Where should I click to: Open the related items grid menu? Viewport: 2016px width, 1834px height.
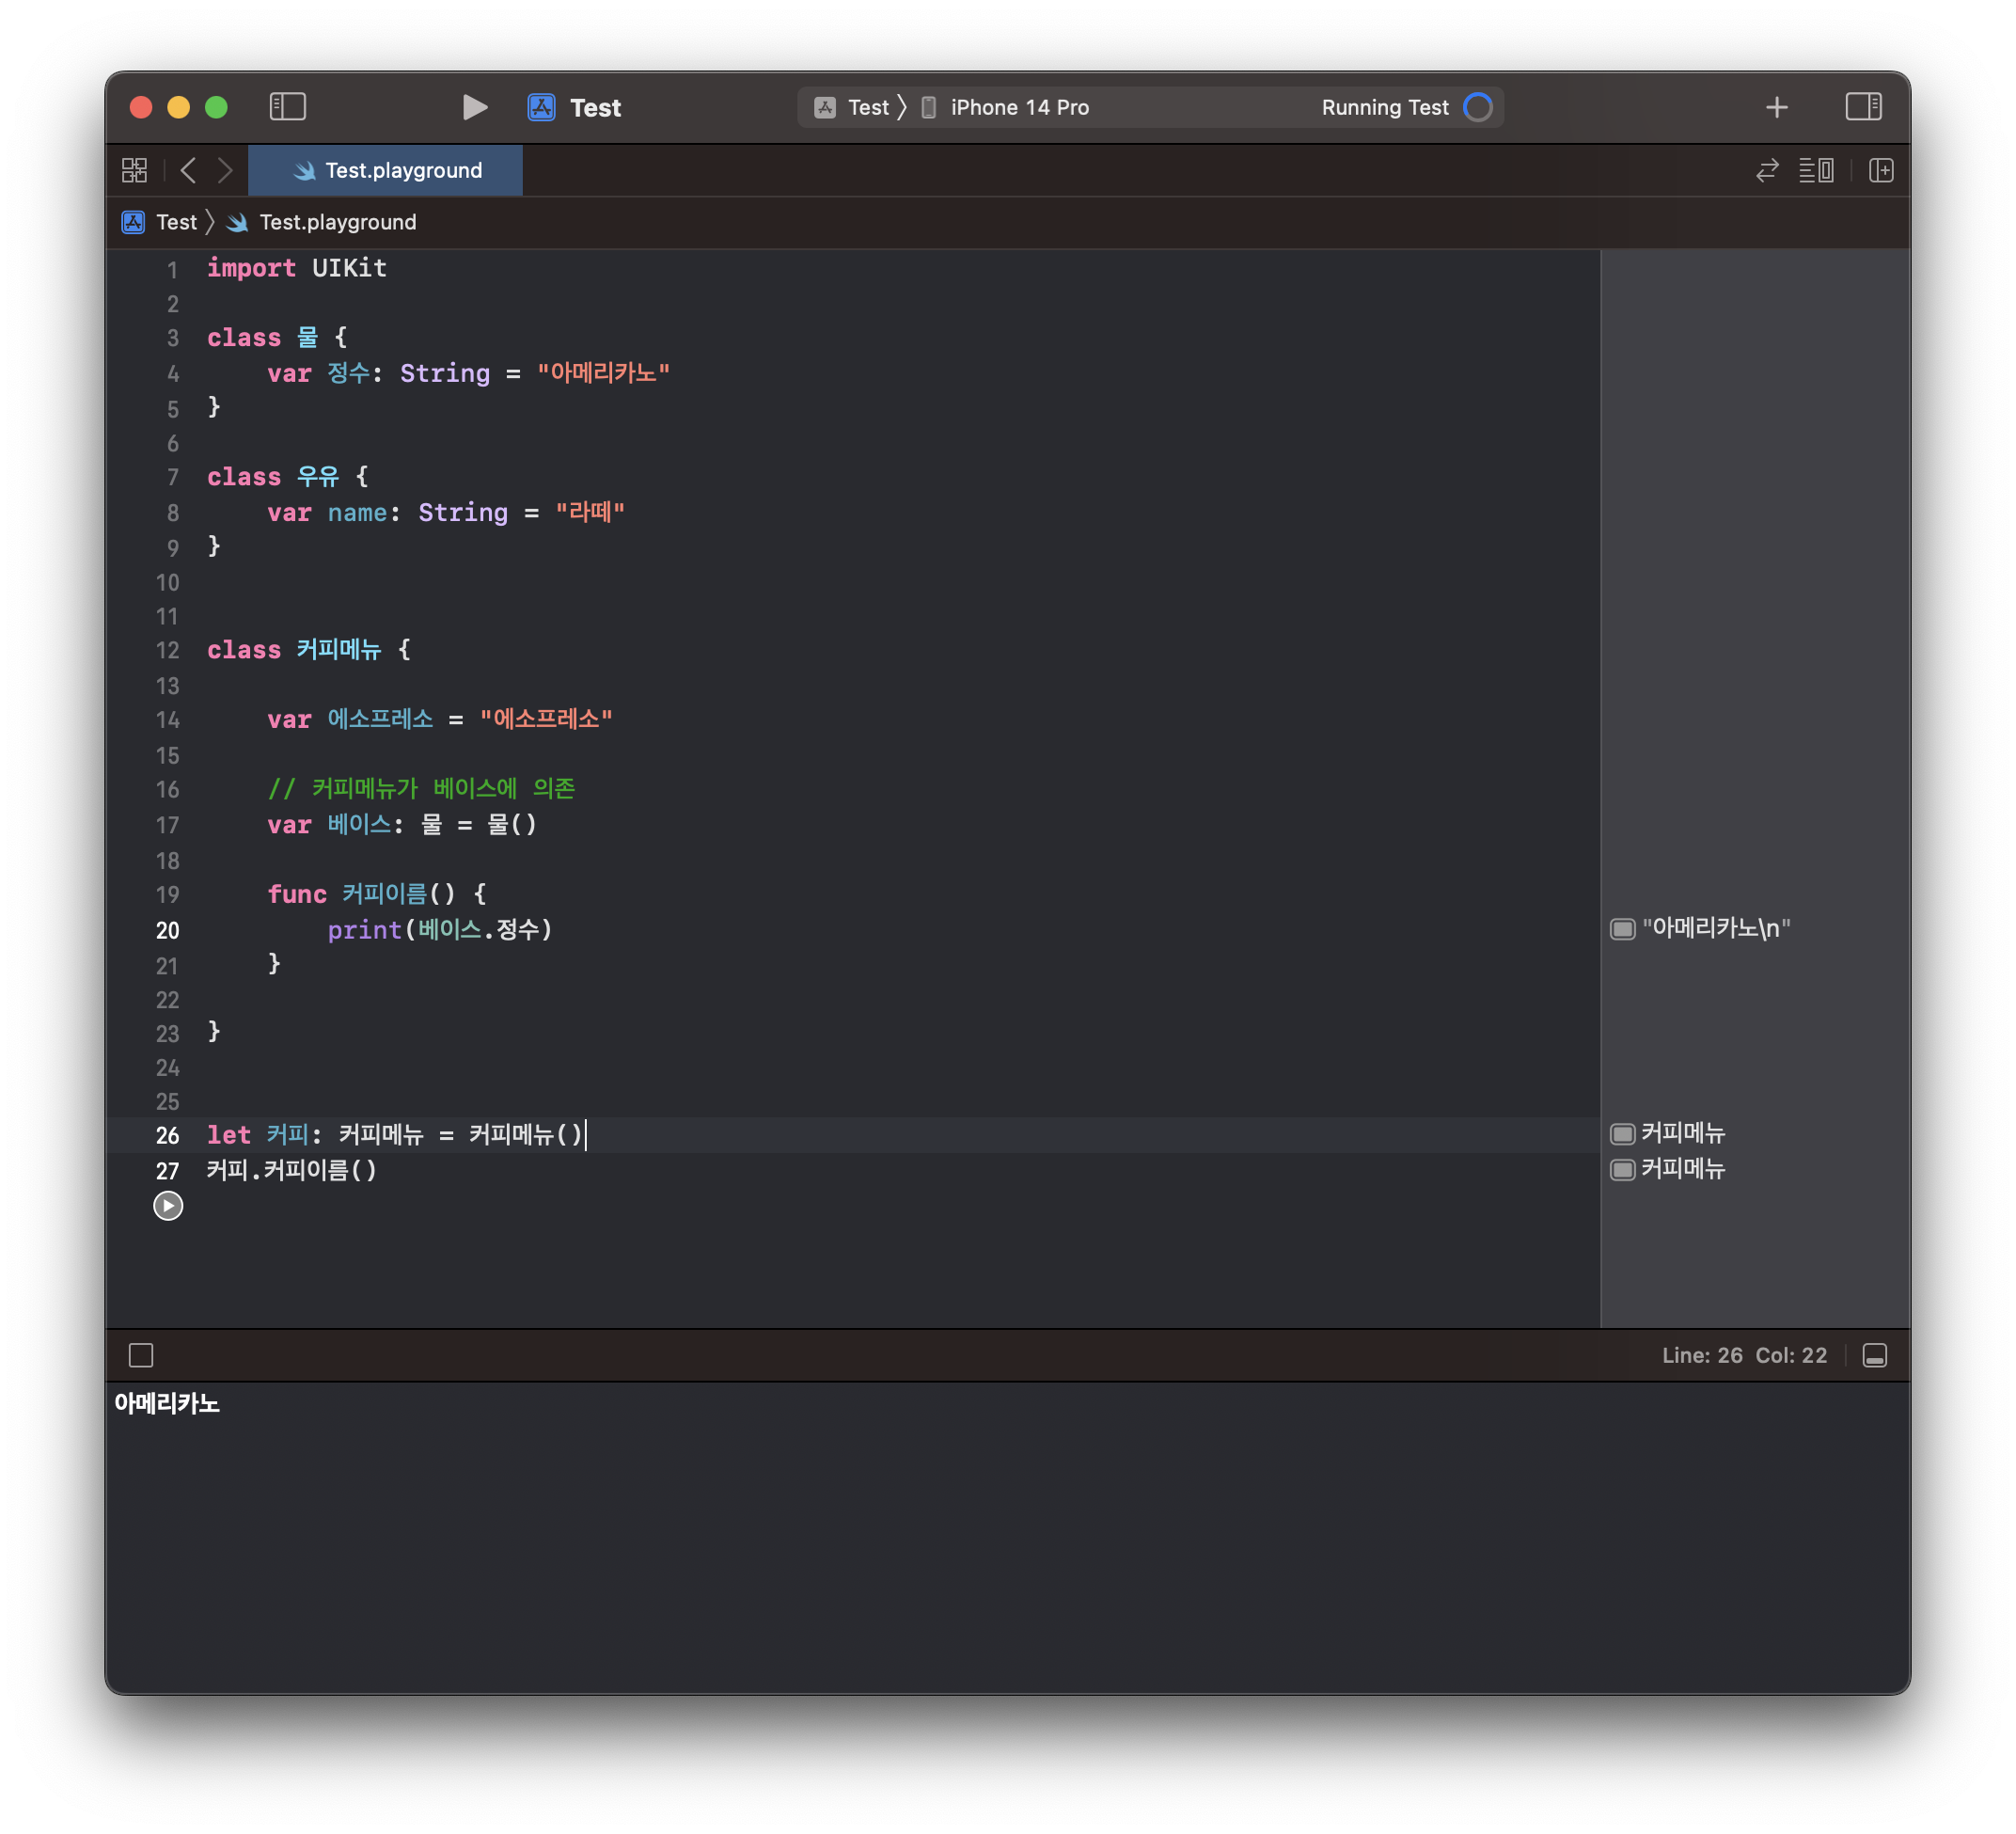pyautogui.click(x=134, y=171)
